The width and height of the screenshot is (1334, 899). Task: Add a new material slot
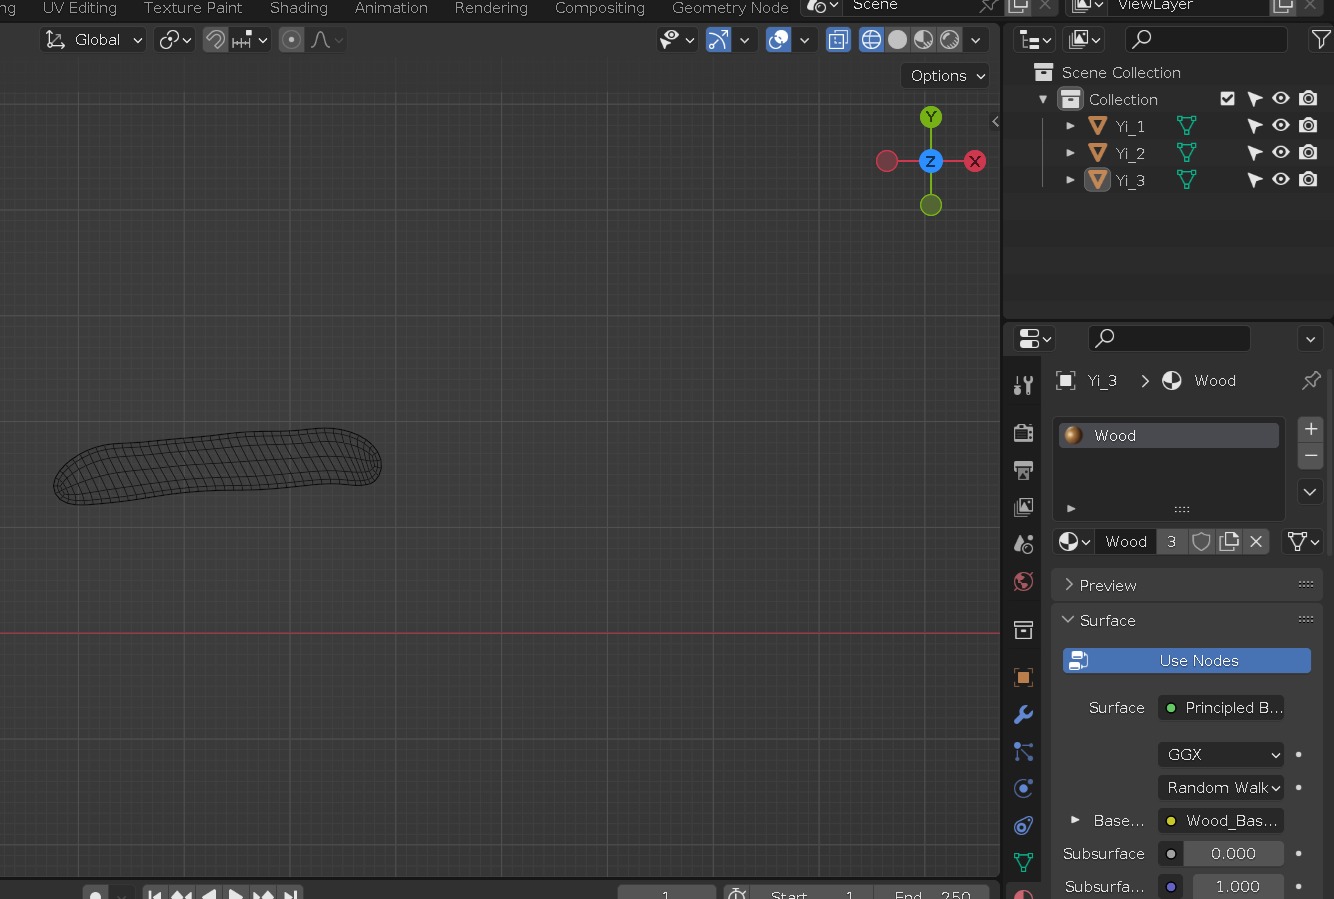[1310, 429]
